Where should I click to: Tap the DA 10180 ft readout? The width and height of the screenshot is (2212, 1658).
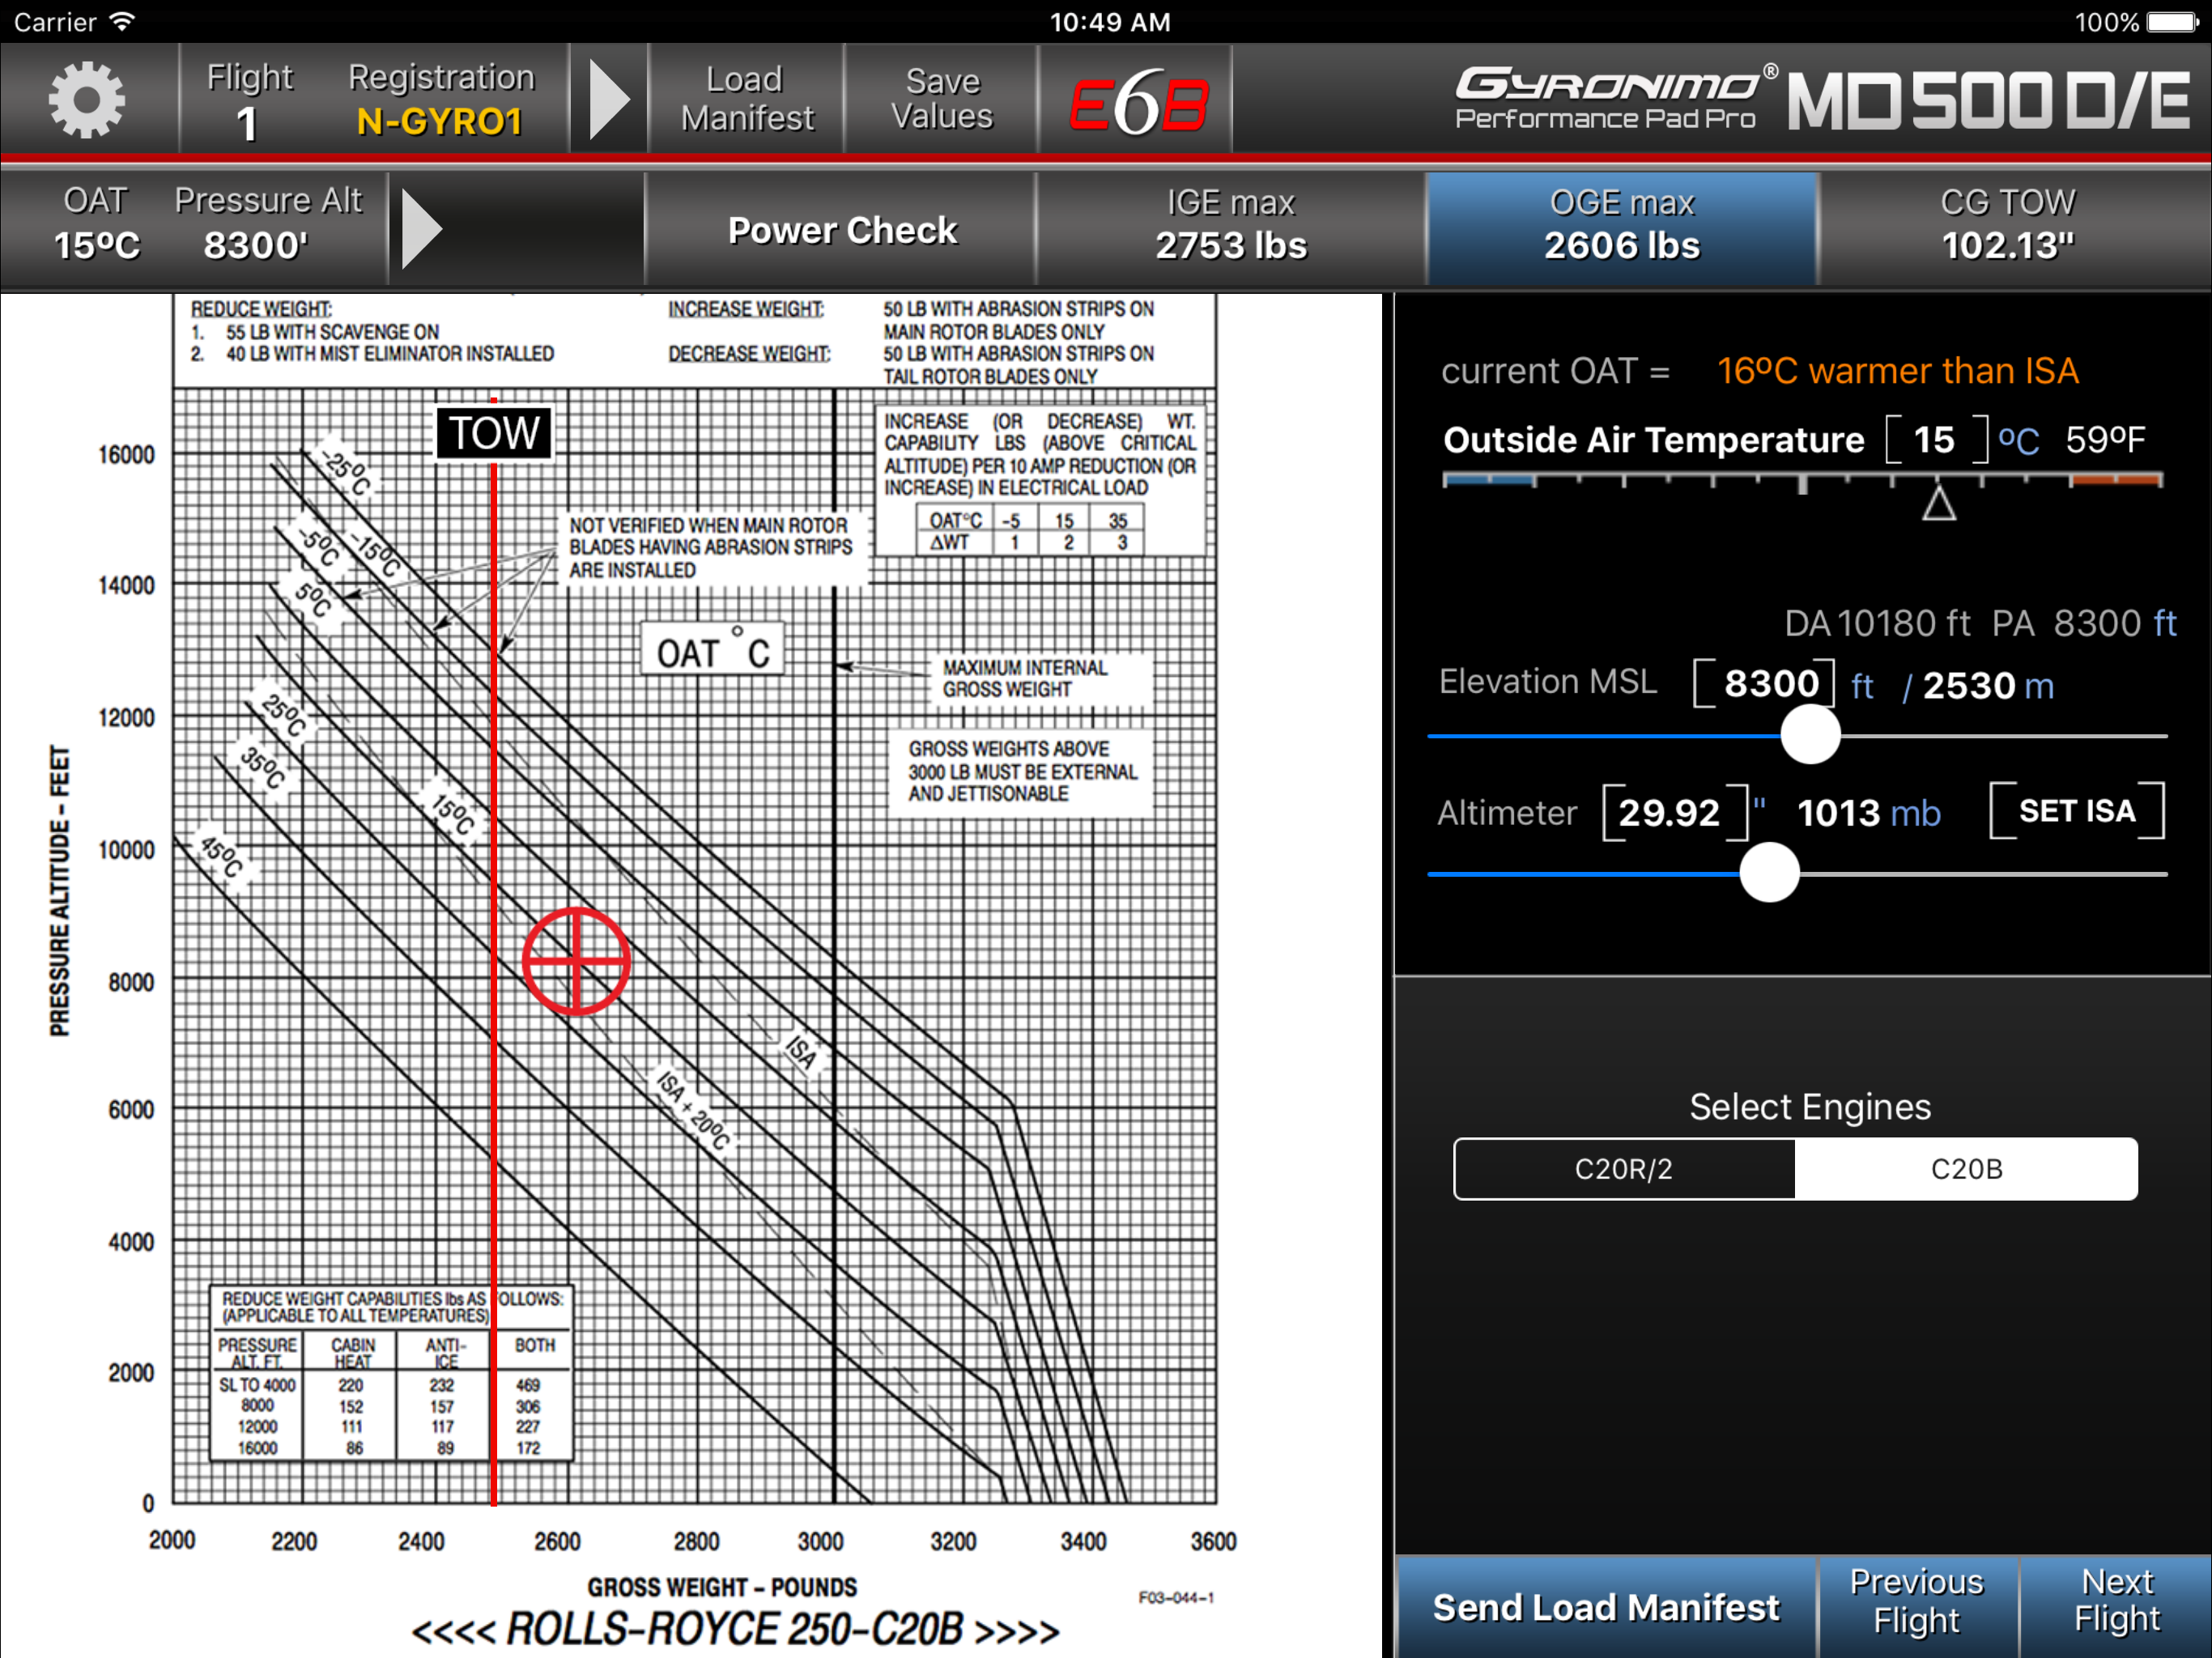pos(1877,623)
